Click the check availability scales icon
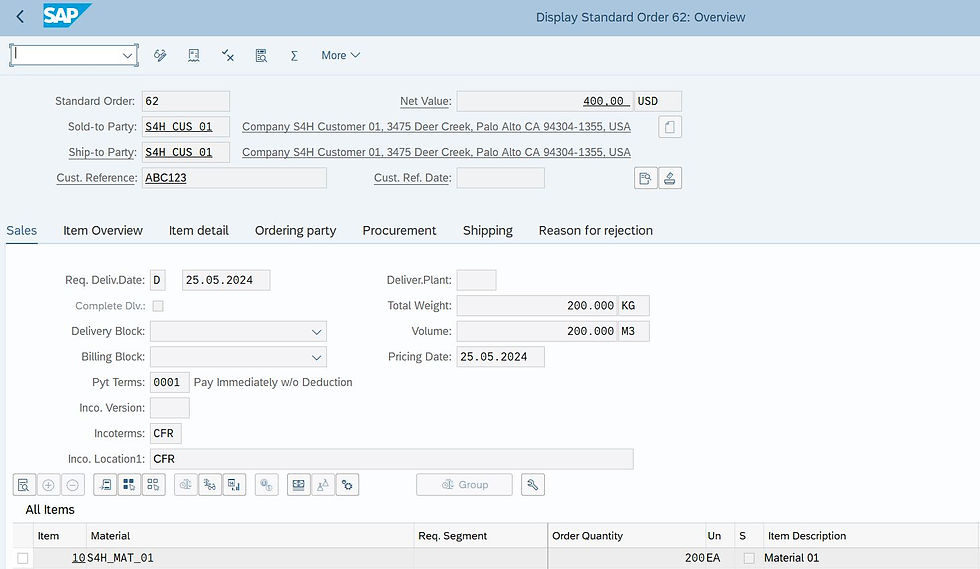 (186, 485)
